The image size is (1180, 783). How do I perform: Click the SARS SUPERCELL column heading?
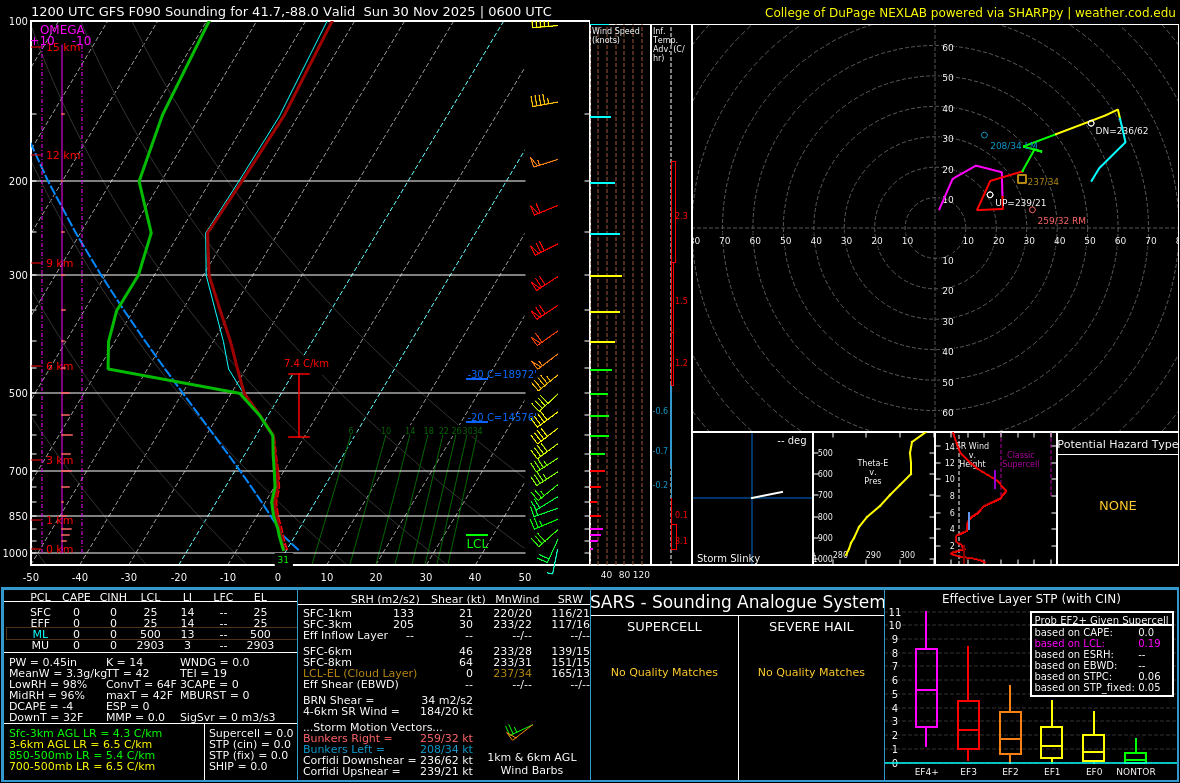coord(665,627)
